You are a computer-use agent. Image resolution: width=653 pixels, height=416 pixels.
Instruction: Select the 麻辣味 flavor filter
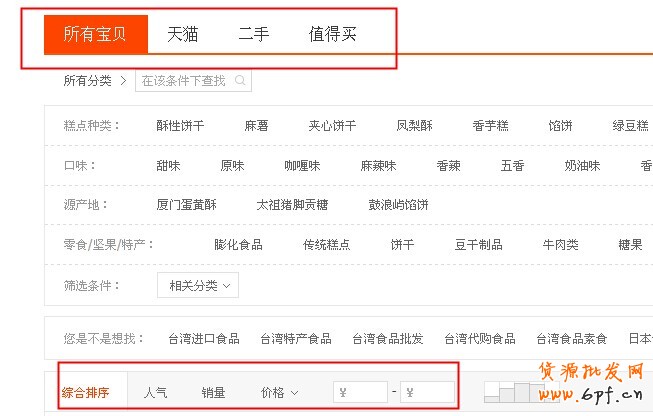378,166
